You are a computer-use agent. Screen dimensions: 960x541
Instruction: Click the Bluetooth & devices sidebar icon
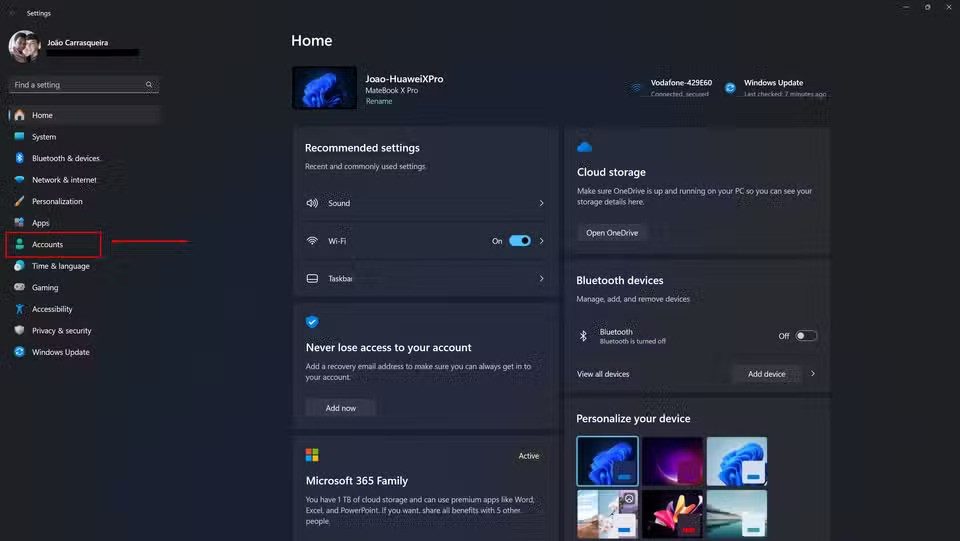coord(19,158)
